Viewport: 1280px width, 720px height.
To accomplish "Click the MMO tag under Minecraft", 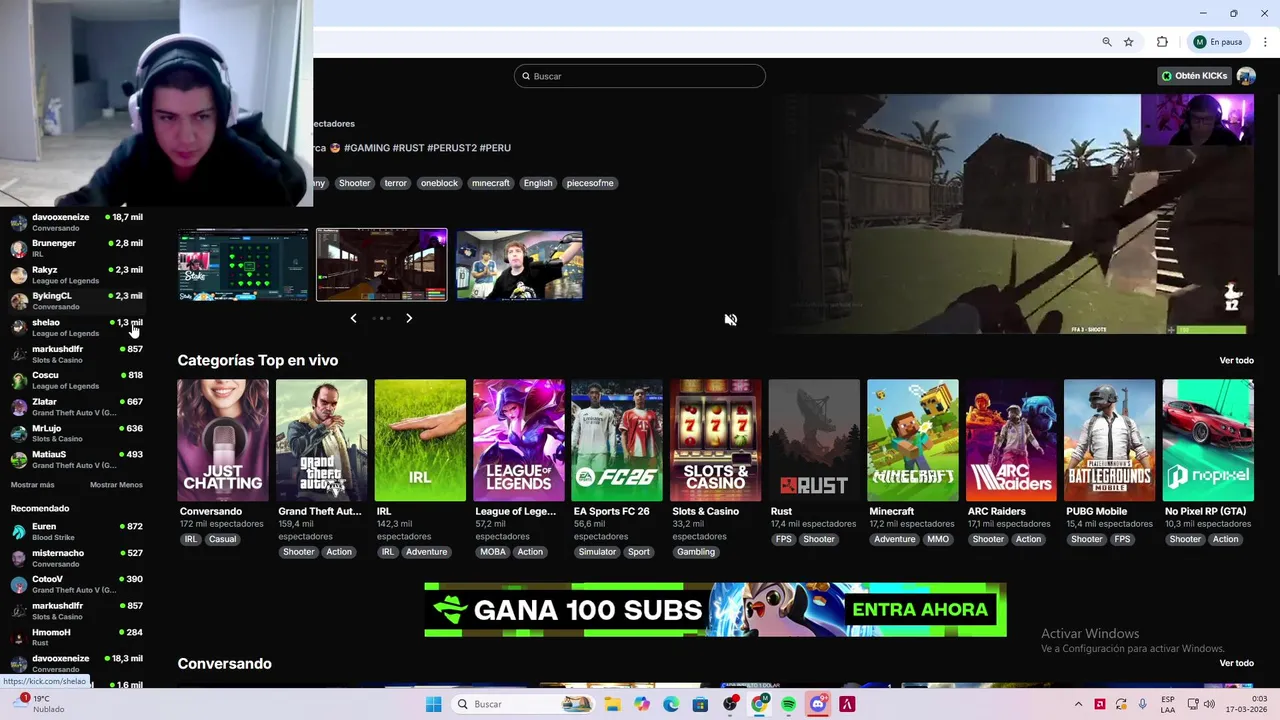I will (938, 539).
